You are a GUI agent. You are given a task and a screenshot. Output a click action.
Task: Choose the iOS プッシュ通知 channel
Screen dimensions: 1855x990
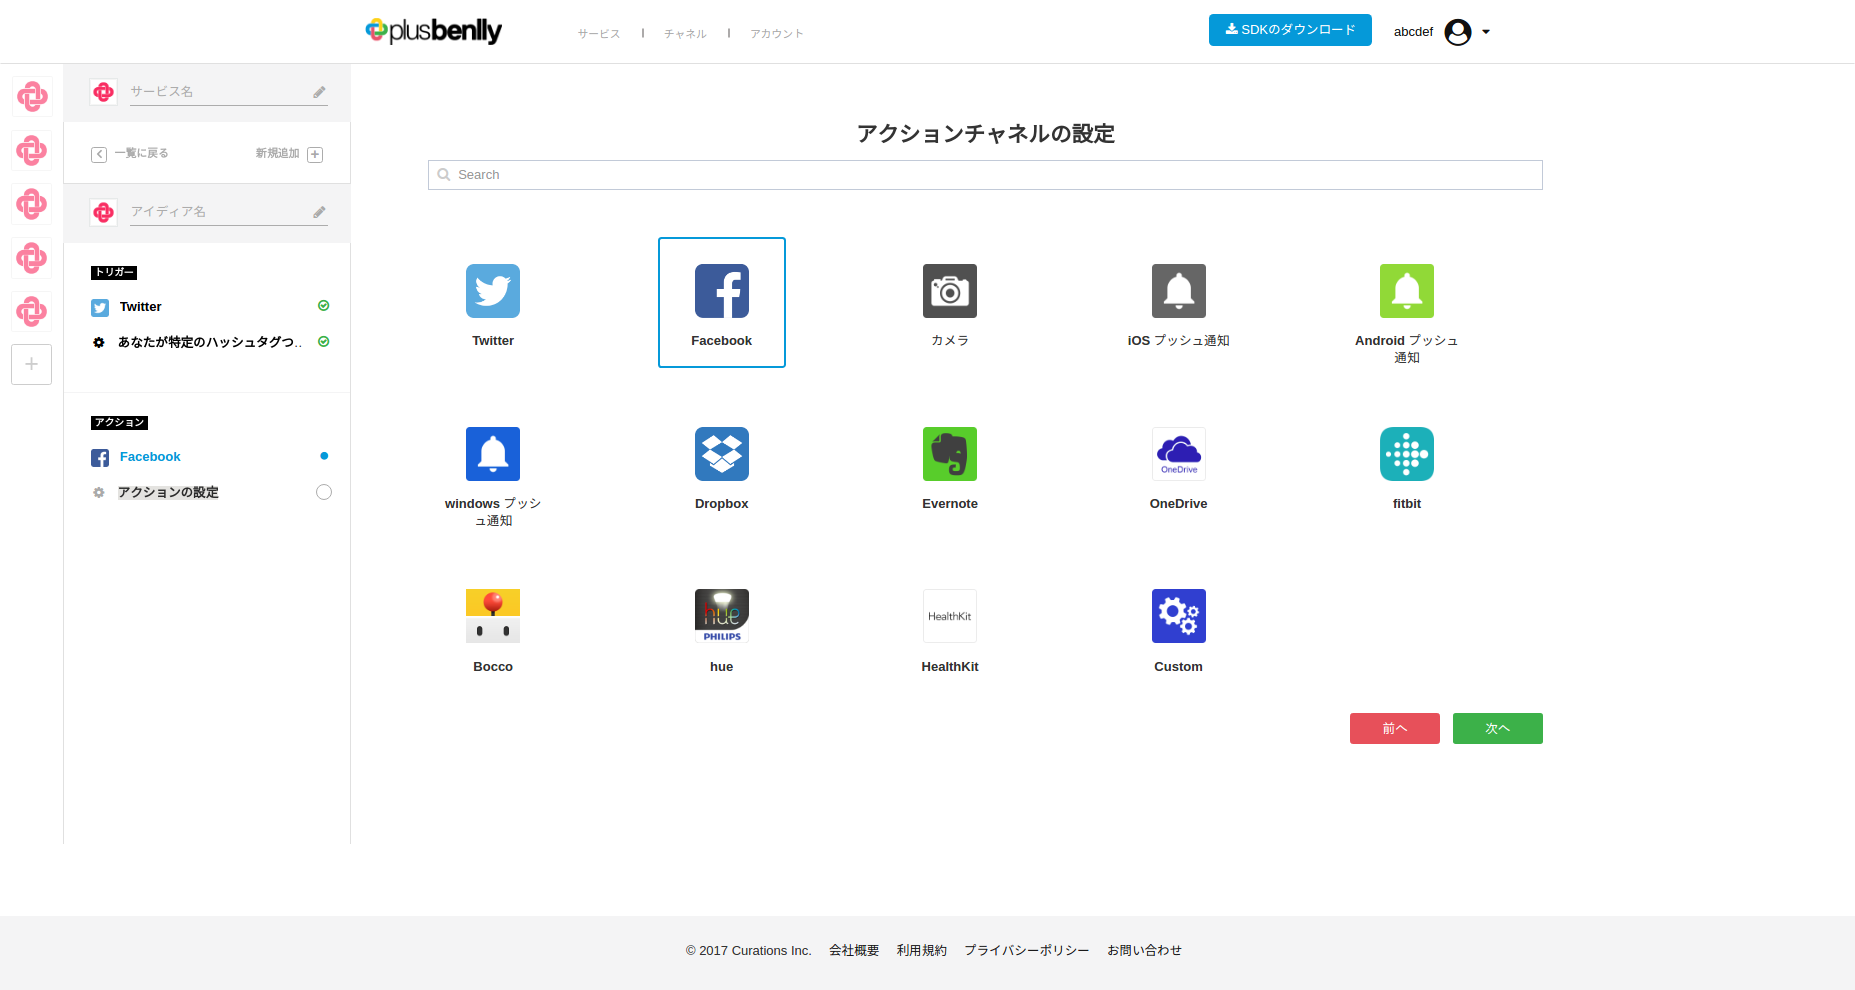point(1179,291)
